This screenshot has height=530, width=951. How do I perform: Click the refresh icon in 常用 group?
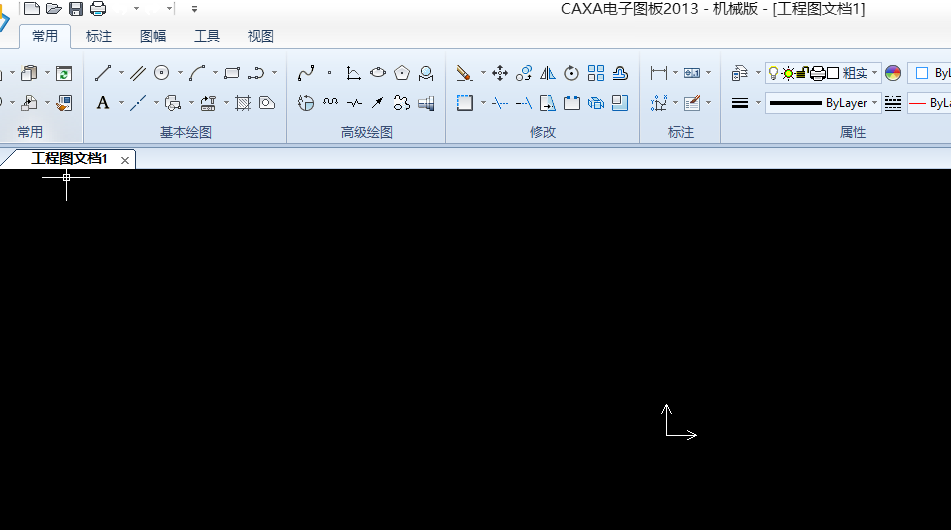pyautogui.click(x=64, y=73)
